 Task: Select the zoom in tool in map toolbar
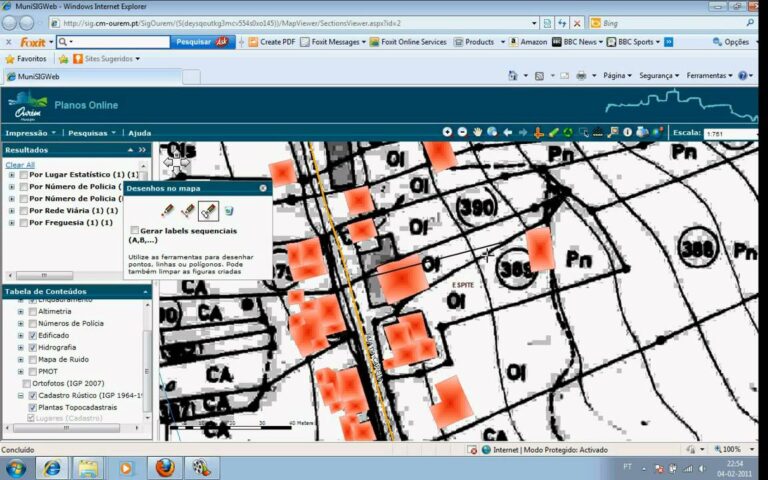447,132
